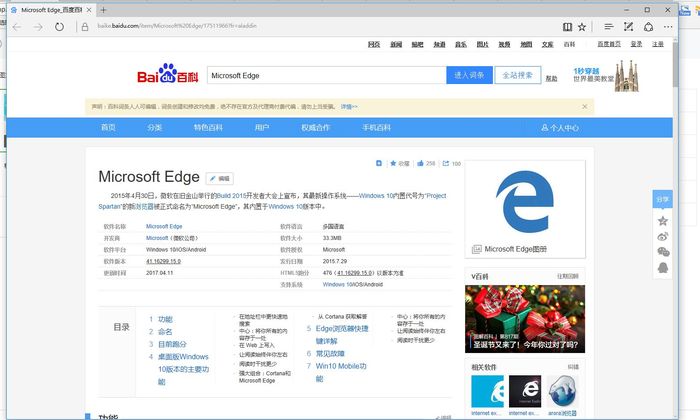Dismiss the yellow notice bar with X

pos(585,107)
